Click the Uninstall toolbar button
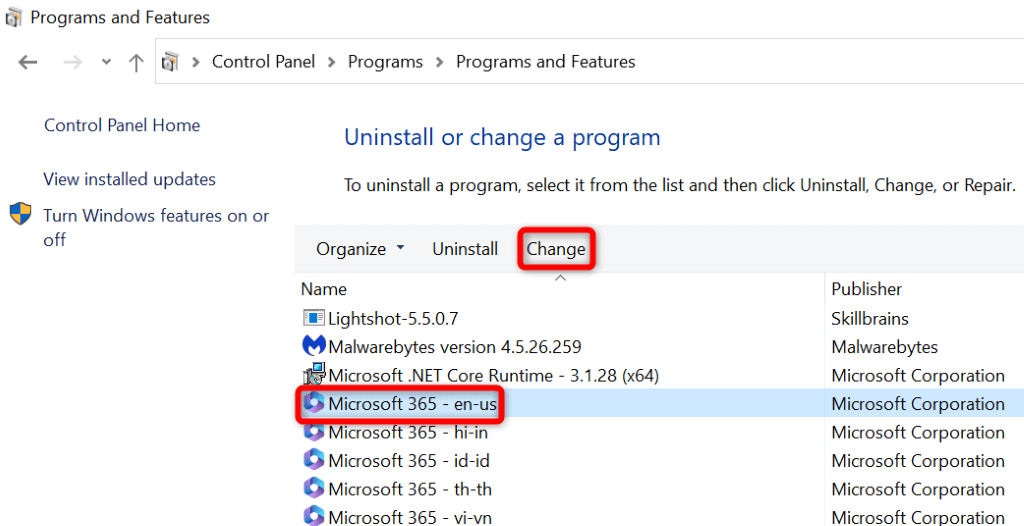1024x526 pixels. click(x=465, y=249)
